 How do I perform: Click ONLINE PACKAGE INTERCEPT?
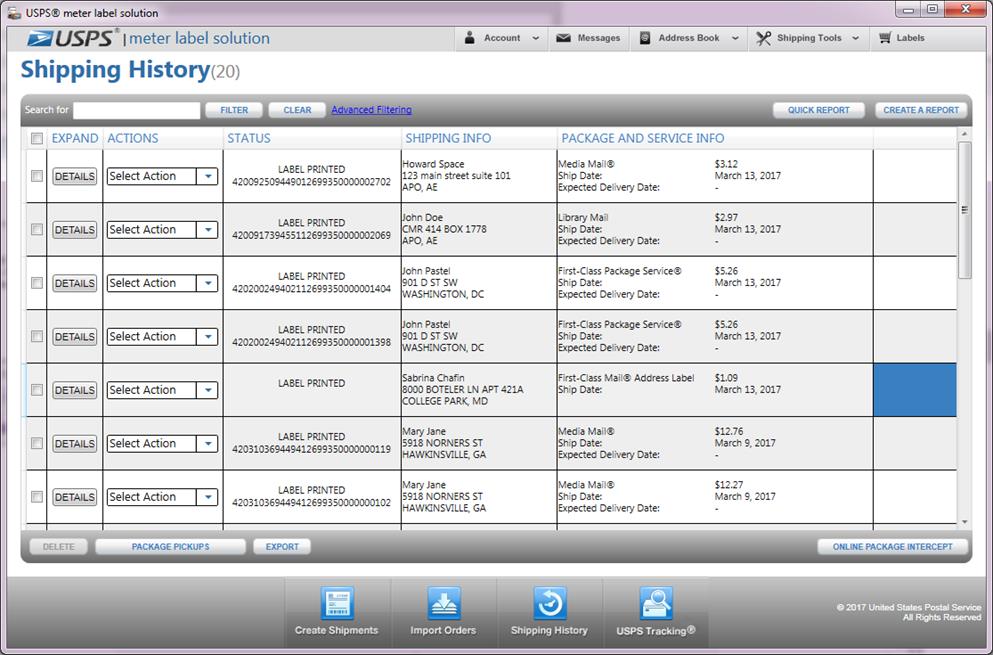(892, 547)
